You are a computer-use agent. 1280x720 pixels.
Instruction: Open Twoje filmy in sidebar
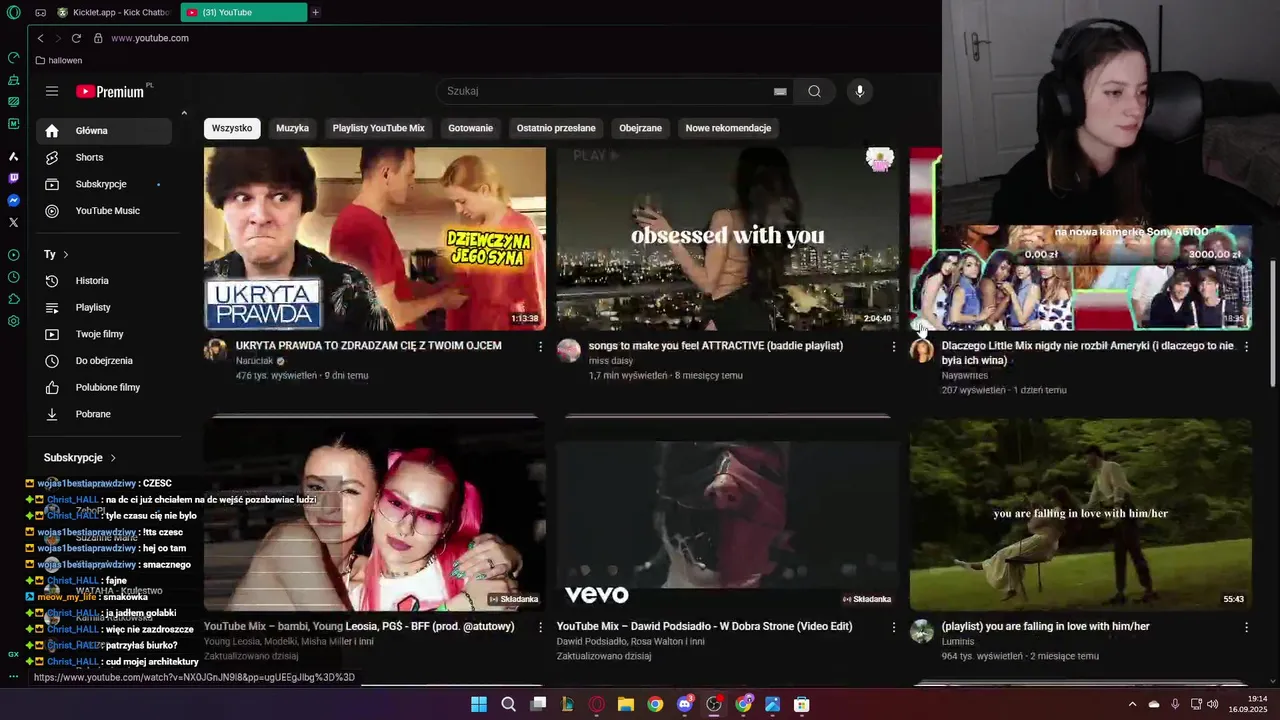(104, 334)
